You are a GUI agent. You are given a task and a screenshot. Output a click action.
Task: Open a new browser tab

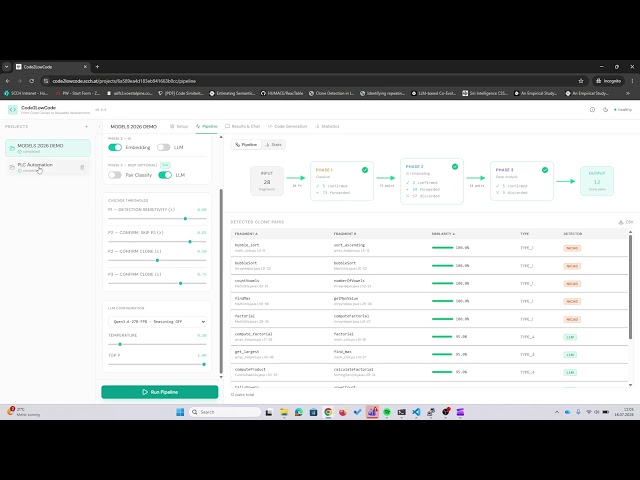point(97,67)
